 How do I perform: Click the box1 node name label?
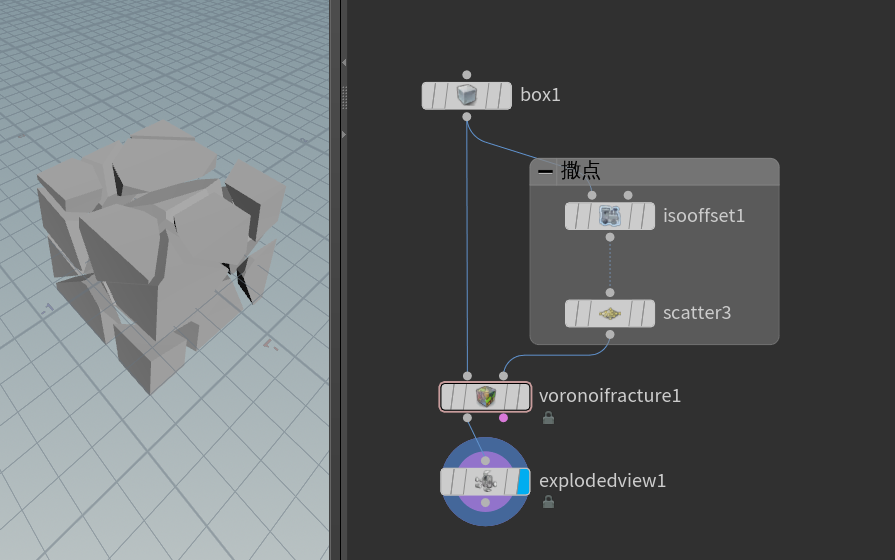pyautogui.click(x=540, y=95)
